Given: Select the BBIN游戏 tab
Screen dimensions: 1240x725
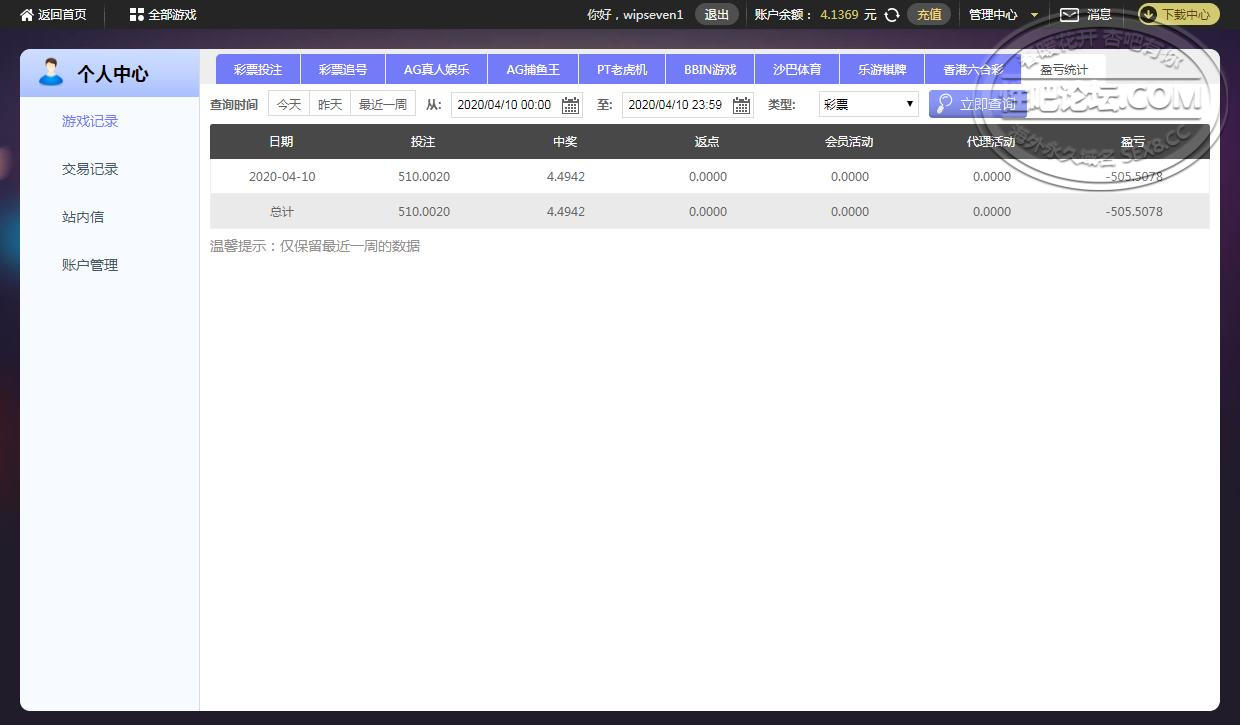Looking at the screenshot, I should (710, 70).
